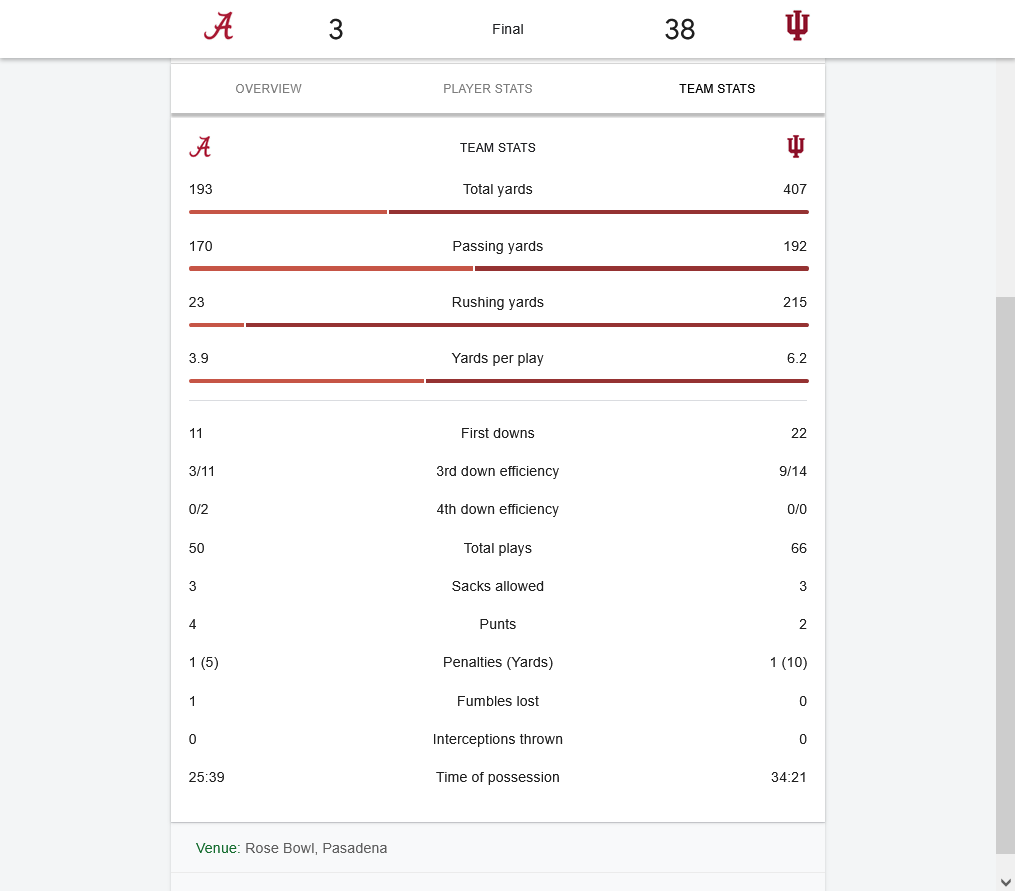The height and width of the screenshot is (891, 1015).
Task: Click the vertical scrollbar thumb
Action: (1005, 575)
